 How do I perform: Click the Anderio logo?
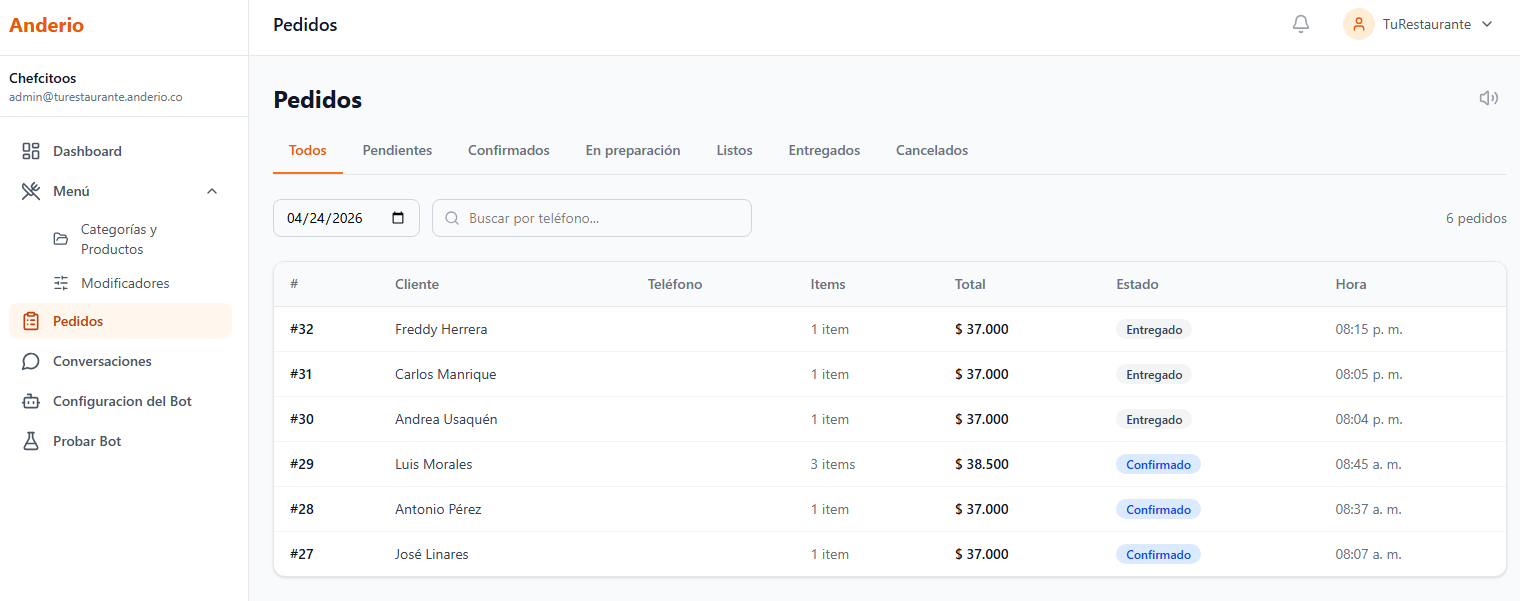click(x=46, y=25)
